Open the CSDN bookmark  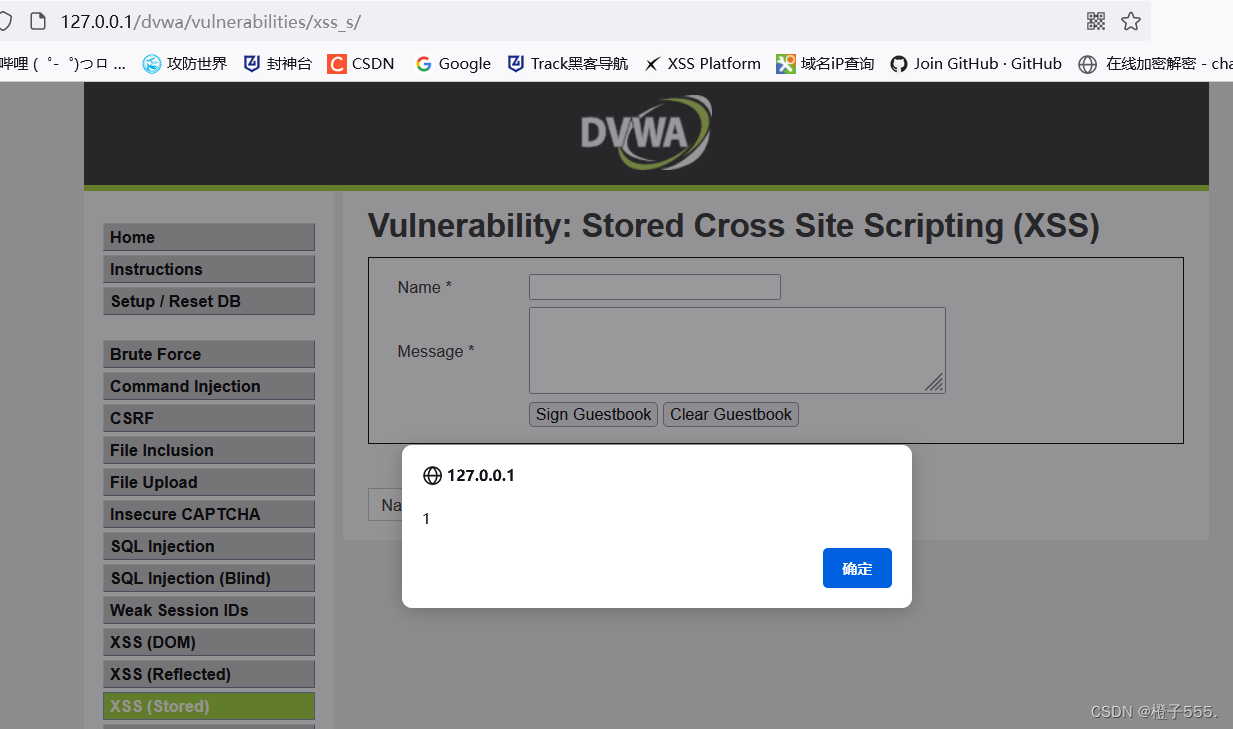pyautogui.click(x=361, y=64)
